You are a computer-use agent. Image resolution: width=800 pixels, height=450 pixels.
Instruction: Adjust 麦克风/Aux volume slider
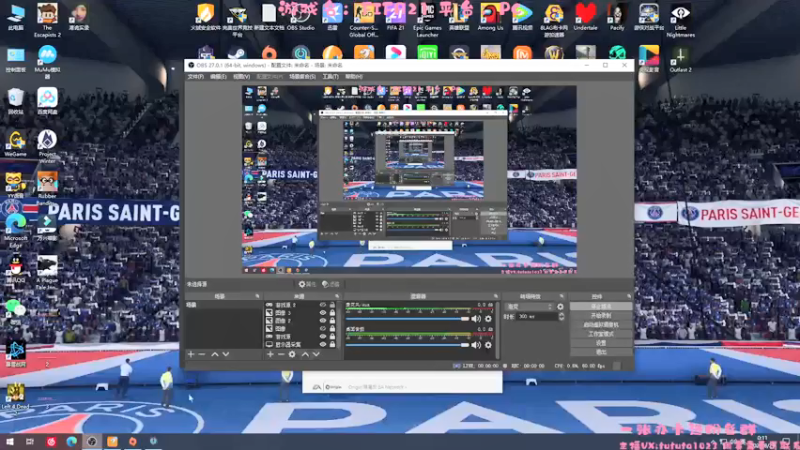tap(407, 319)
